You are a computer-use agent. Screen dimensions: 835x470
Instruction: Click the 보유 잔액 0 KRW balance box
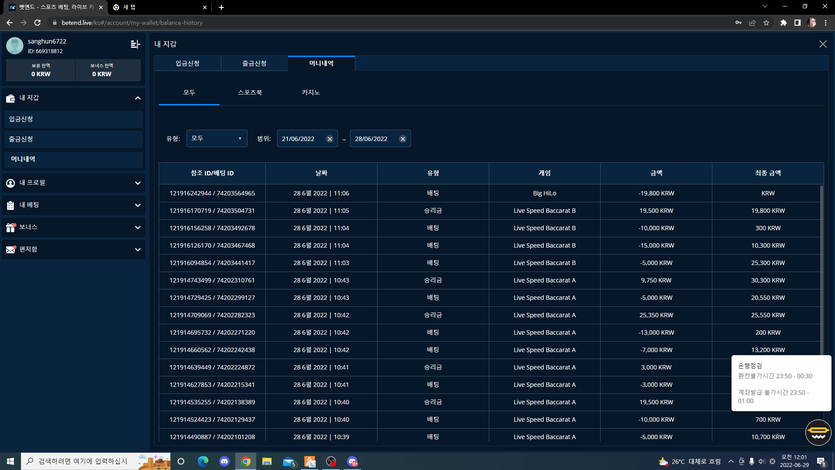[x=41, y=70]
